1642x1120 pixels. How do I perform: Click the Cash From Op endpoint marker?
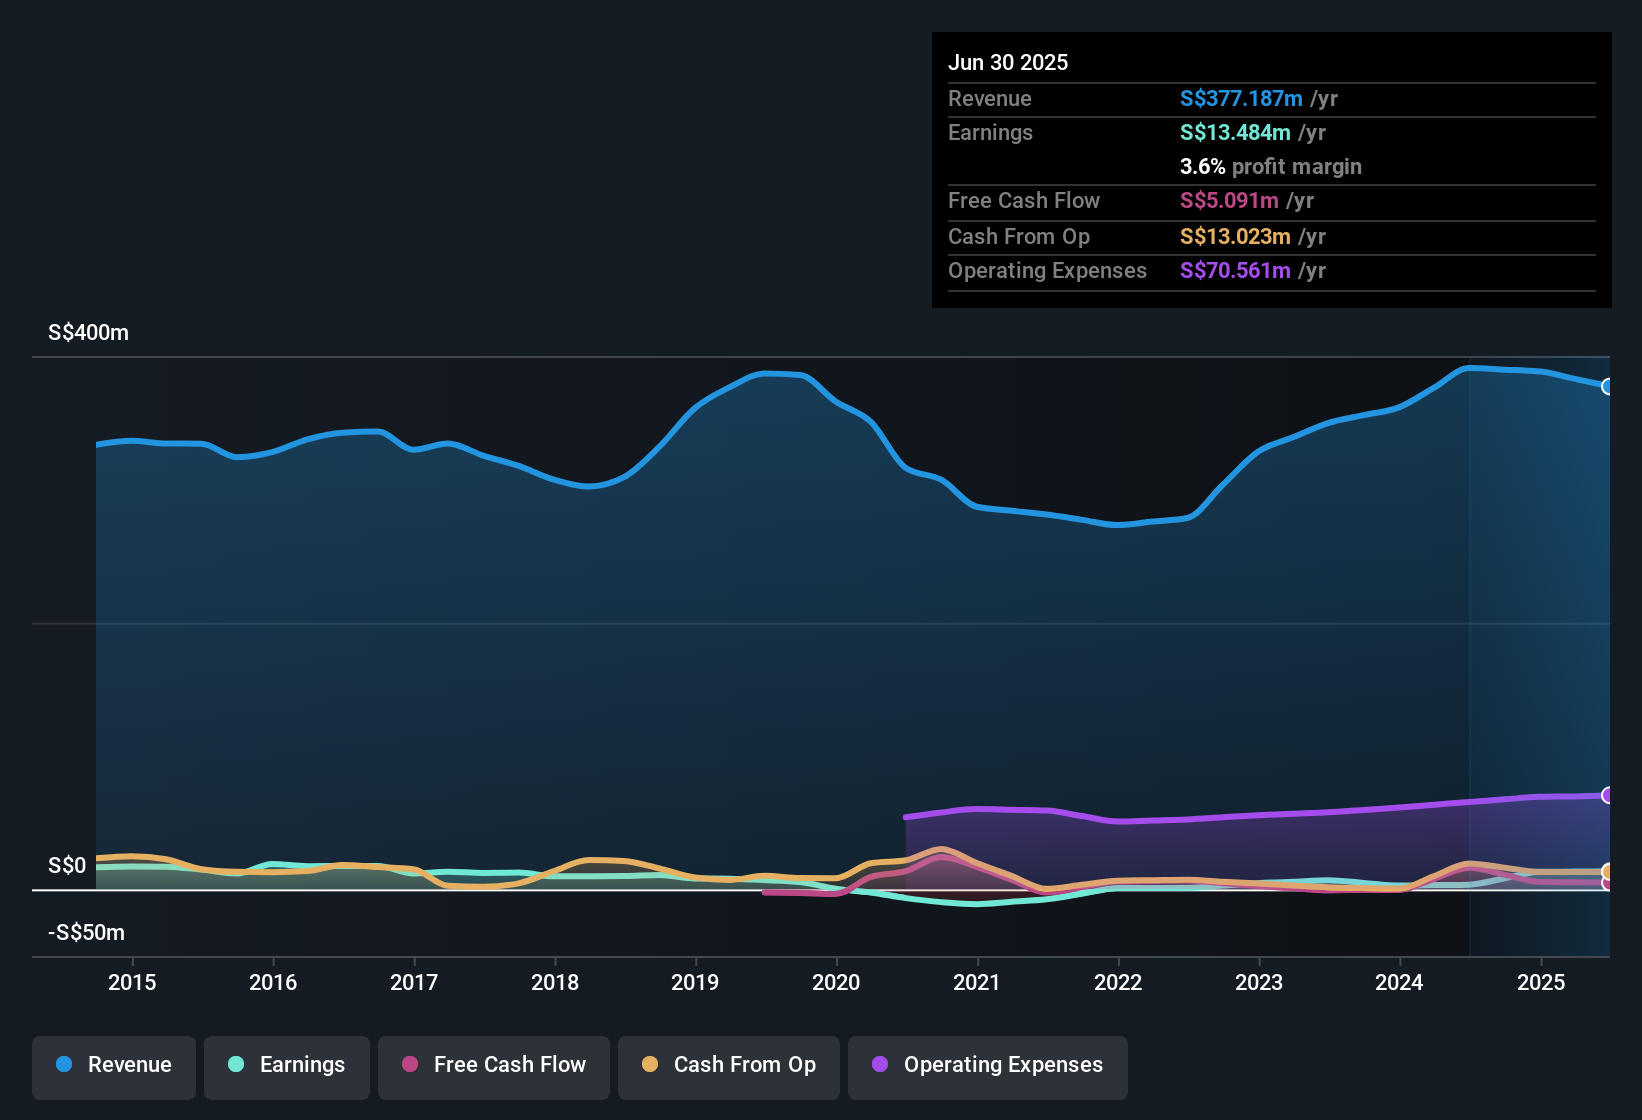[1608, 872]
